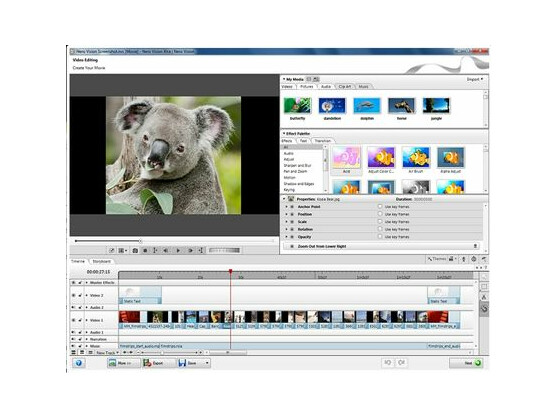This screenshot has height=418, width=557.
Task: Open the Transition tab in Effect Palette
Action: click(x=323, y=141)
